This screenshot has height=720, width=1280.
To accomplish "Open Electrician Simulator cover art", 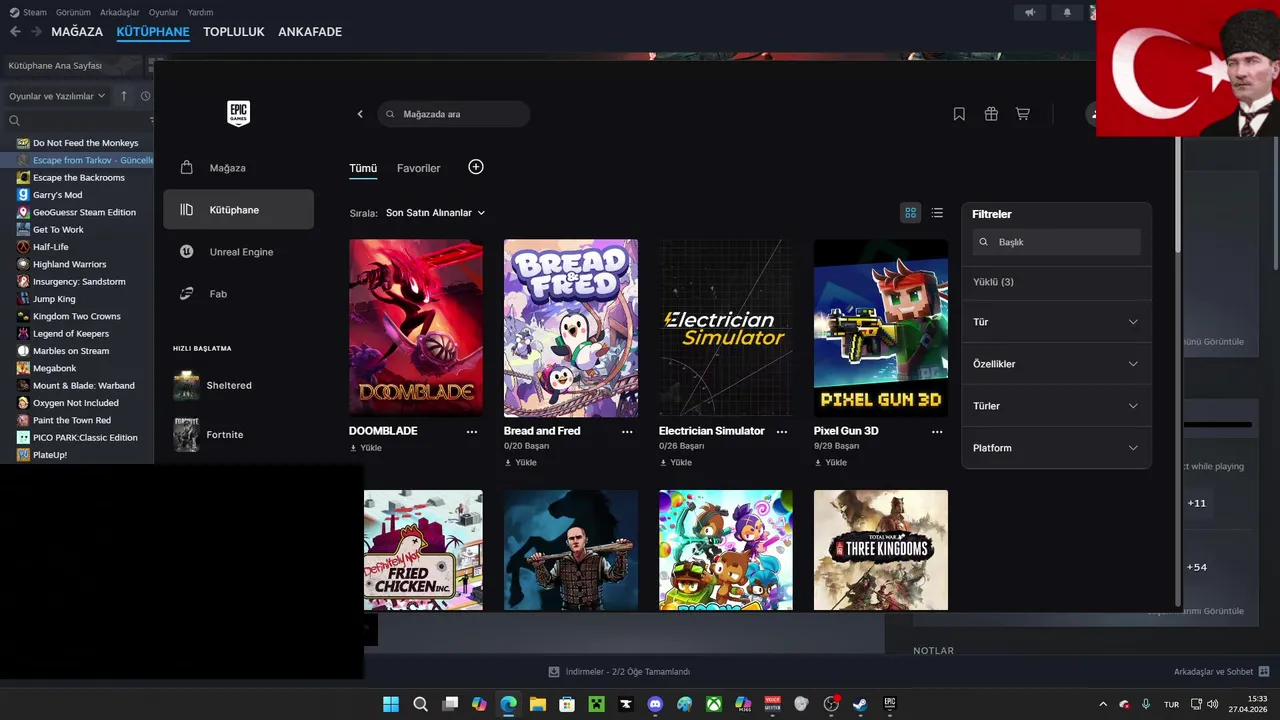I will pos(726,328).
